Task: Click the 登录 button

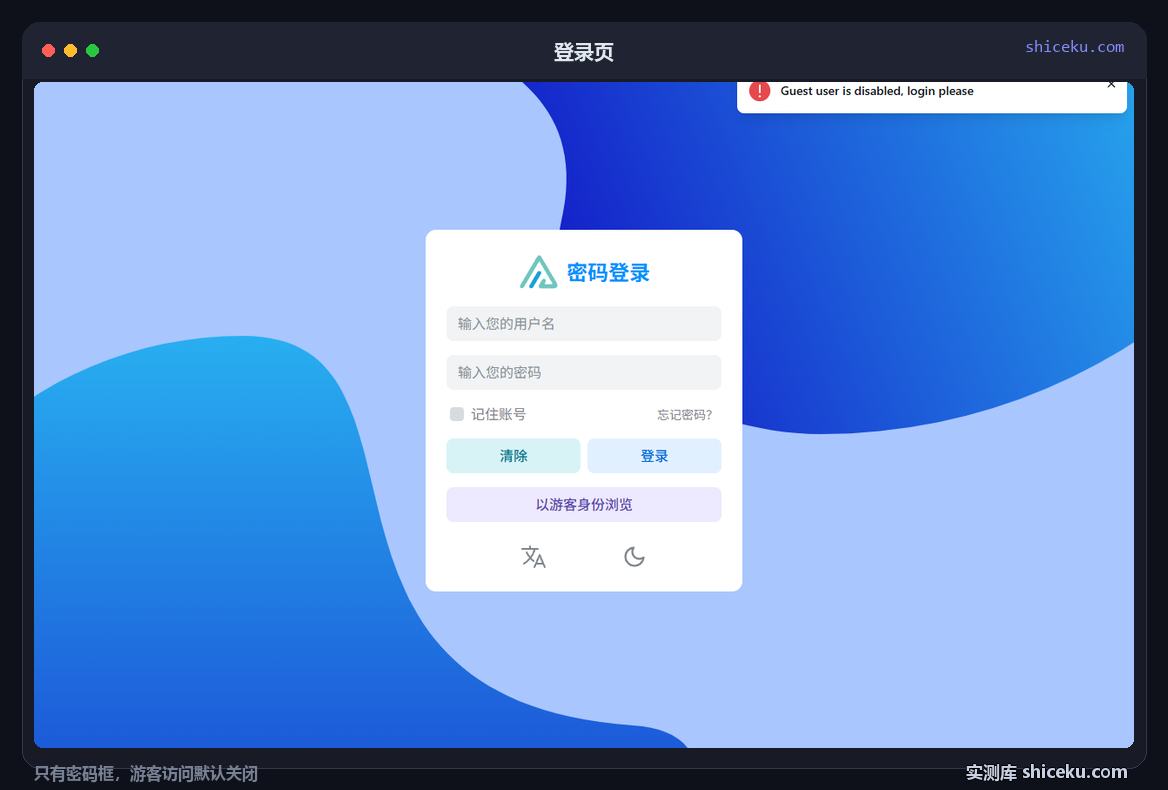Action: click(x=654, y=456)
